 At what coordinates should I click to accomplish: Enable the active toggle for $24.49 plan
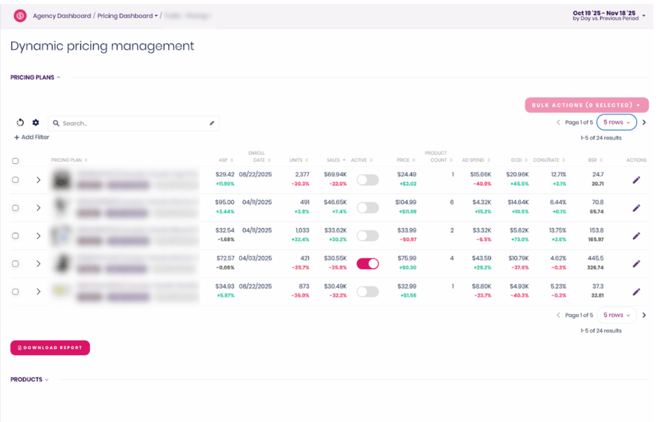click(368, 180)
